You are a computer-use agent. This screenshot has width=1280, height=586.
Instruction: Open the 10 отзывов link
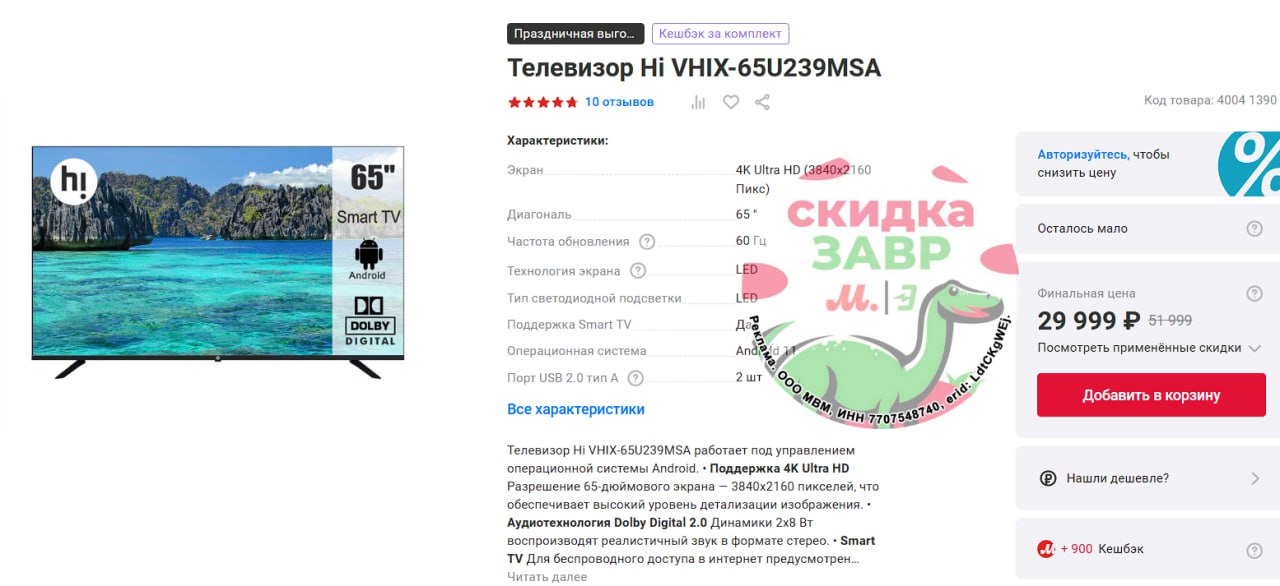[619, 102]
